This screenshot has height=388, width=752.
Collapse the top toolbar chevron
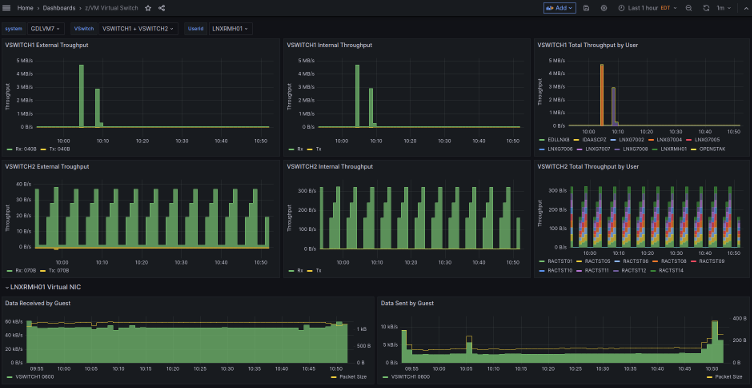tap(746, 8)
